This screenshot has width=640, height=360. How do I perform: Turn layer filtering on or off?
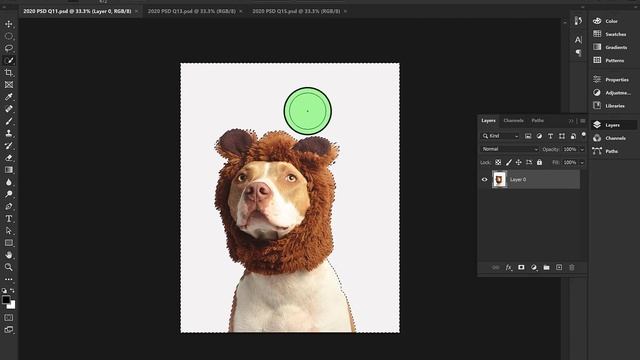click(x=584, y=134)
